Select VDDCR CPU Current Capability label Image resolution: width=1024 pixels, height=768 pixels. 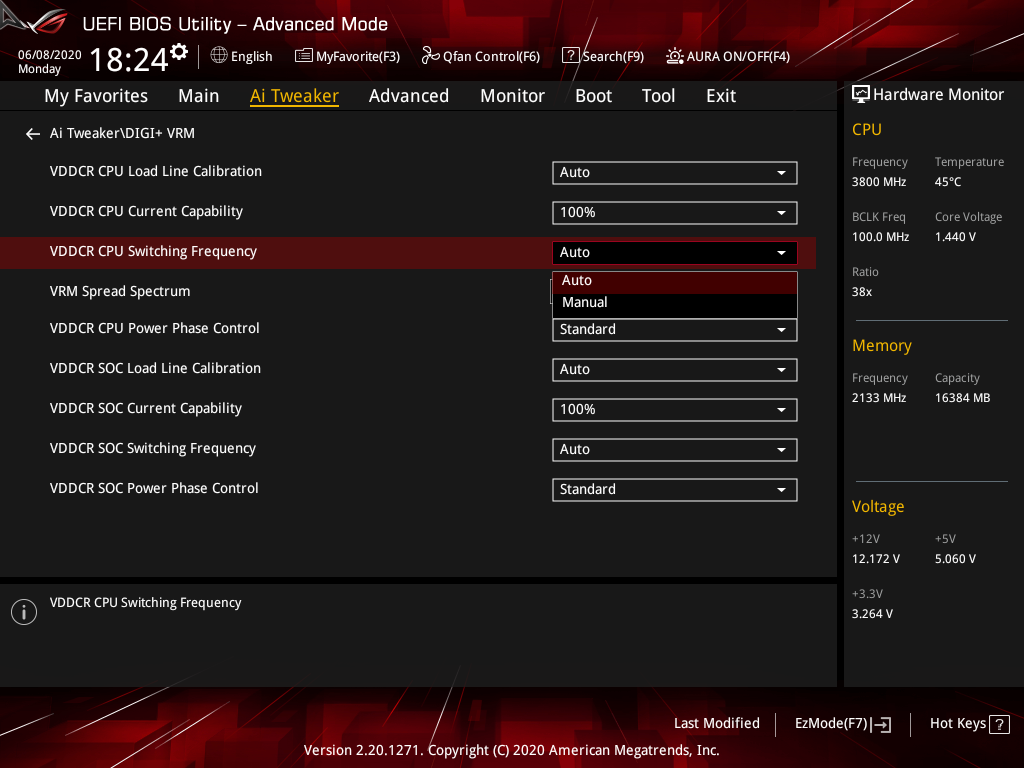tap(146, 212)
